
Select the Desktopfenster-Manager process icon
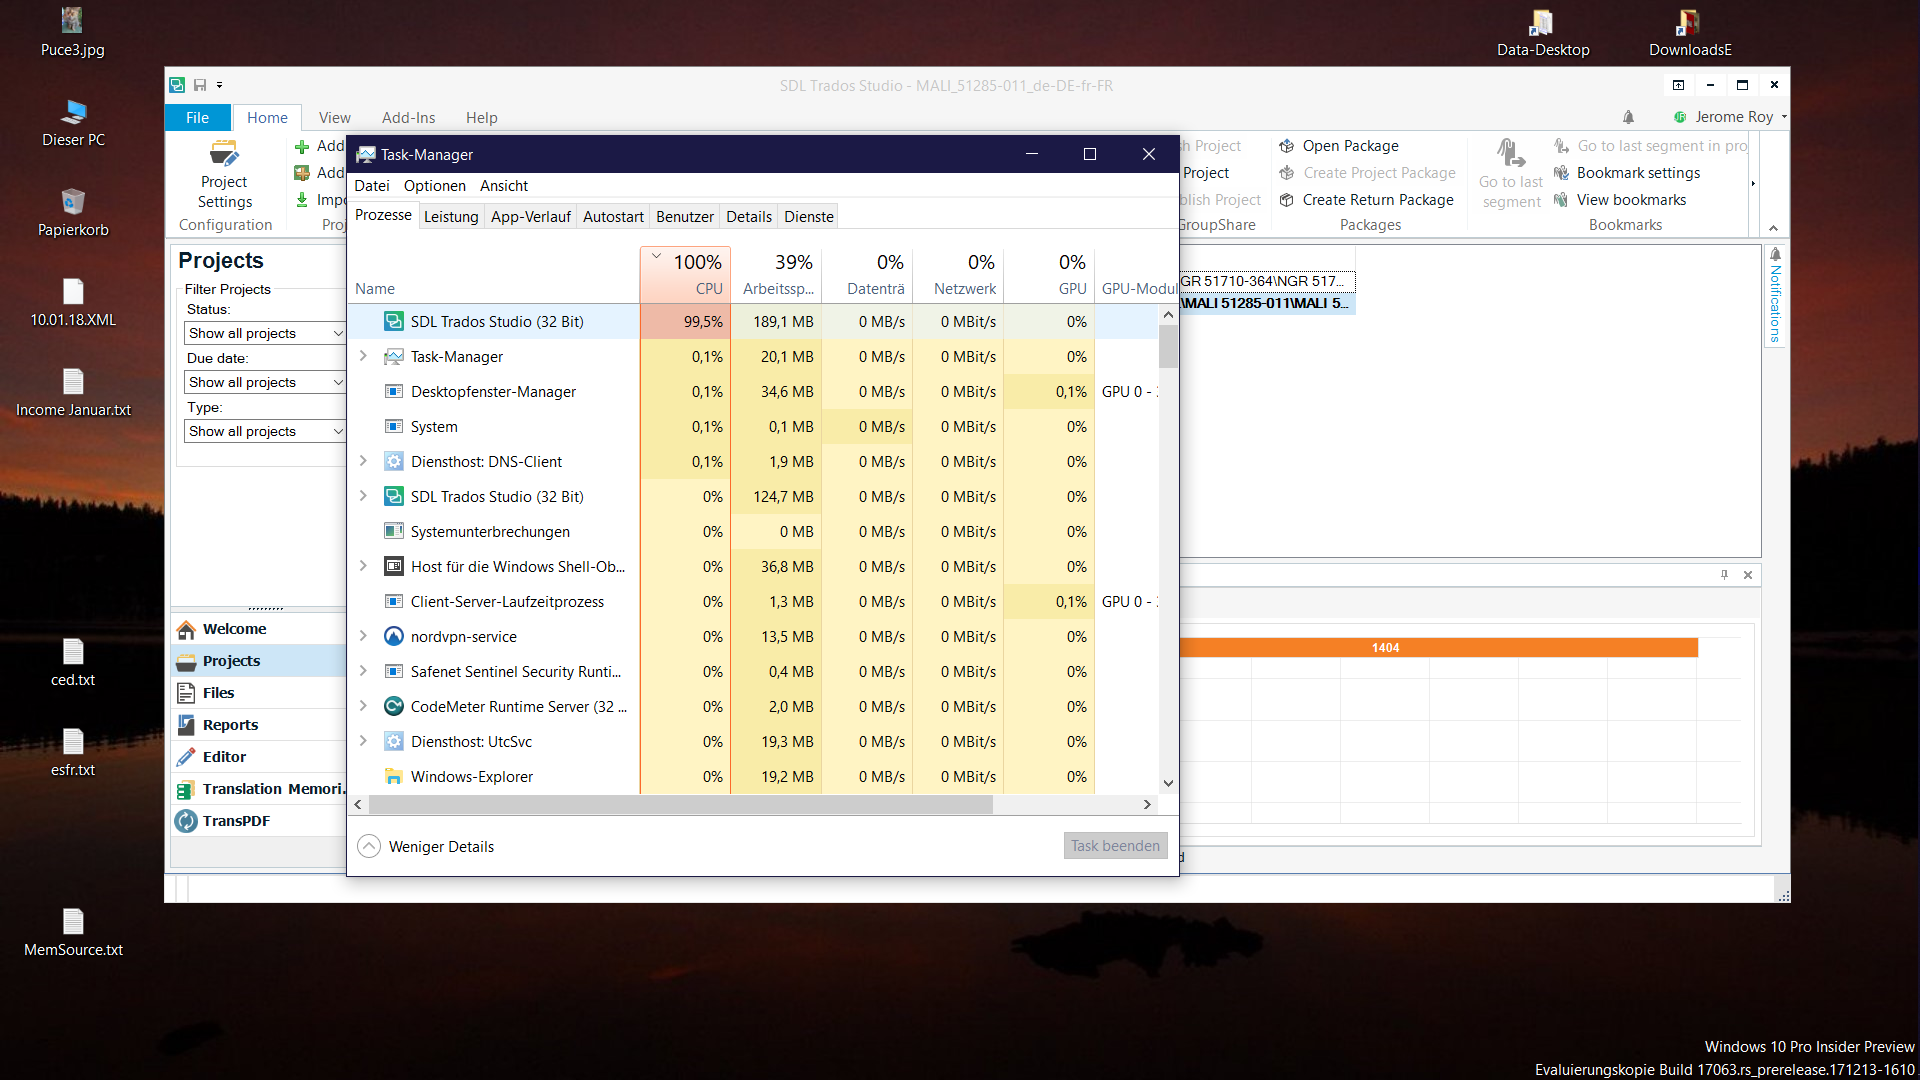pyautogui.click(x=394, y=392)
